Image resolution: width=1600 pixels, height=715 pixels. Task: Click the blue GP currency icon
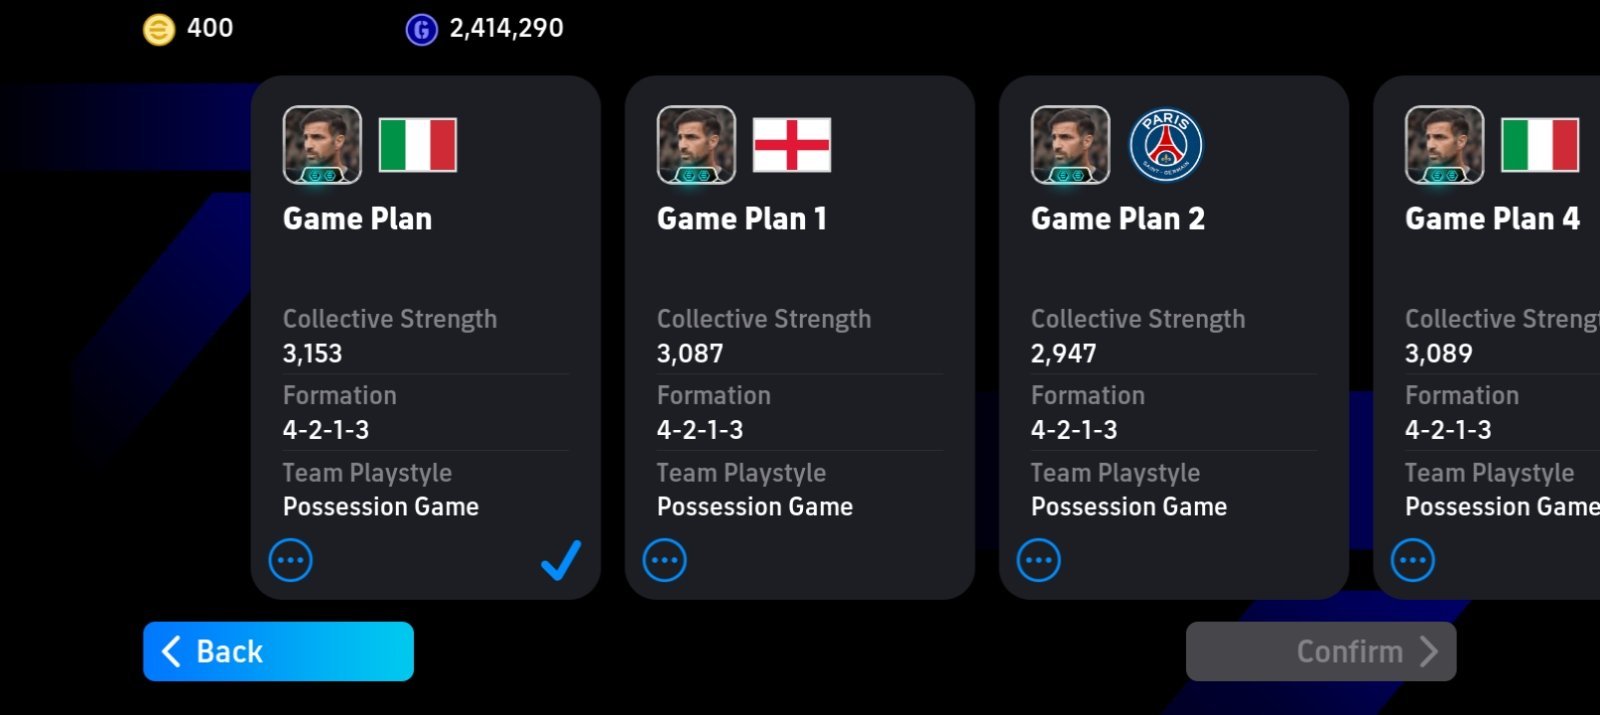tap(421, 29)
